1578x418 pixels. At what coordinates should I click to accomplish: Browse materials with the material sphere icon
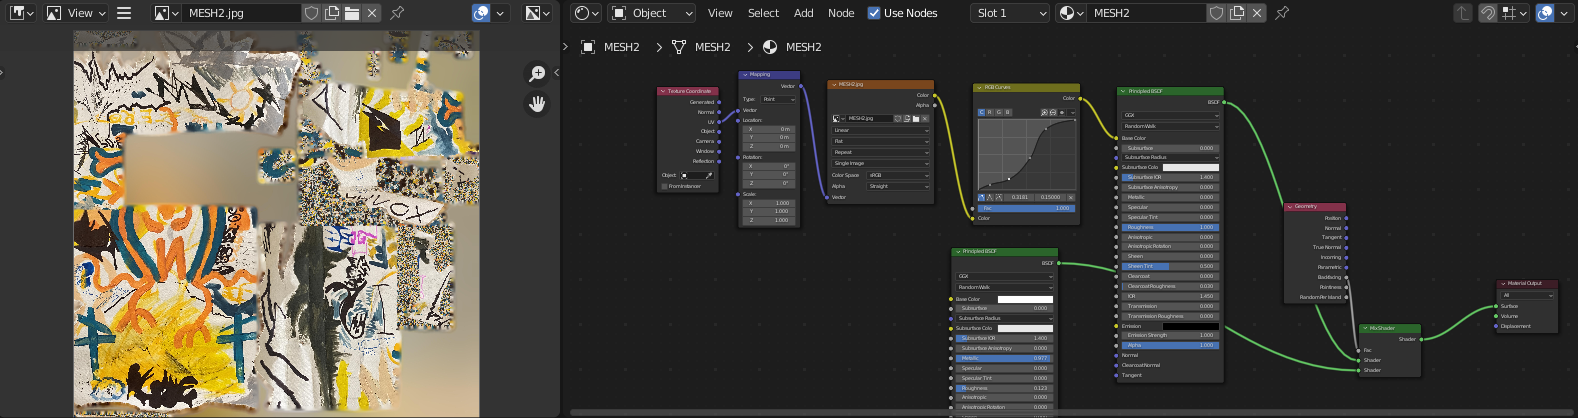pos(1071,13)
